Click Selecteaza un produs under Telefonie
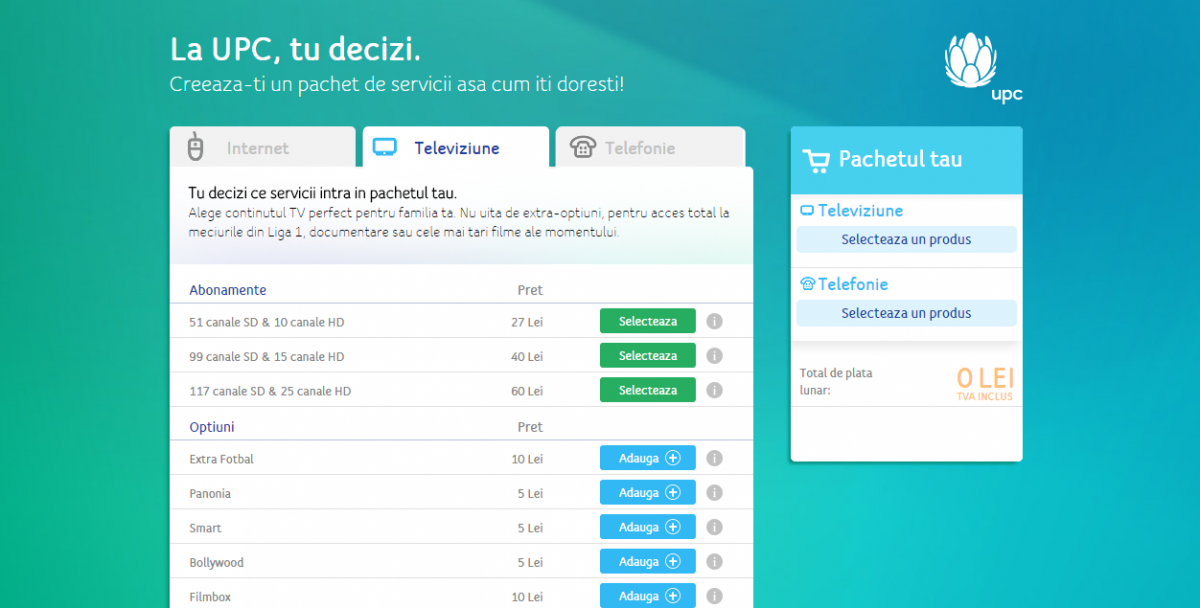This screenshot has height=608, width=1200. tap(906, 313)
